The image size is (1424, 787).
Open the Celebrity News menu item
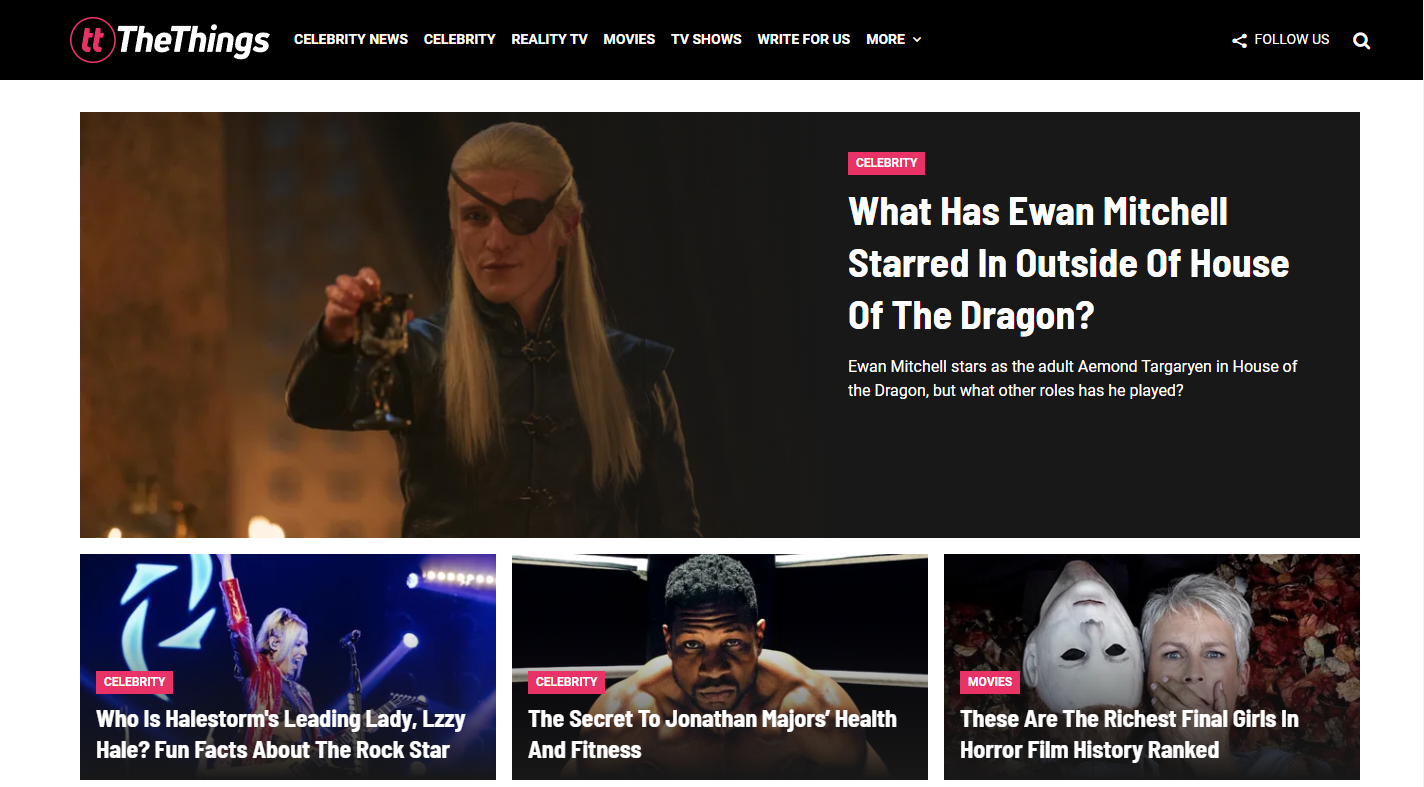click(351, 39)
